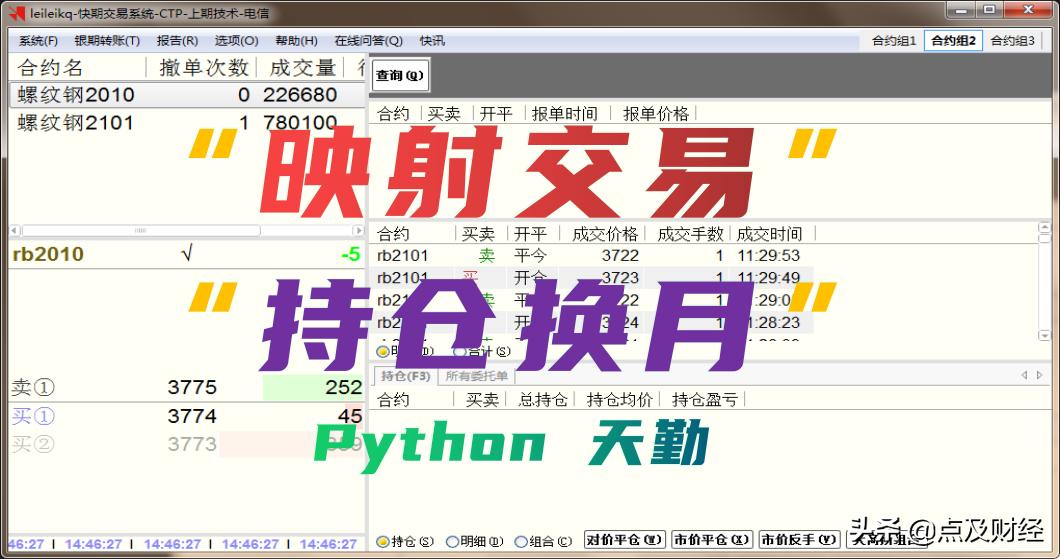Click the 市价平仓 button
This screenshot has width=1060, height=560.
(x=712, y=540)
